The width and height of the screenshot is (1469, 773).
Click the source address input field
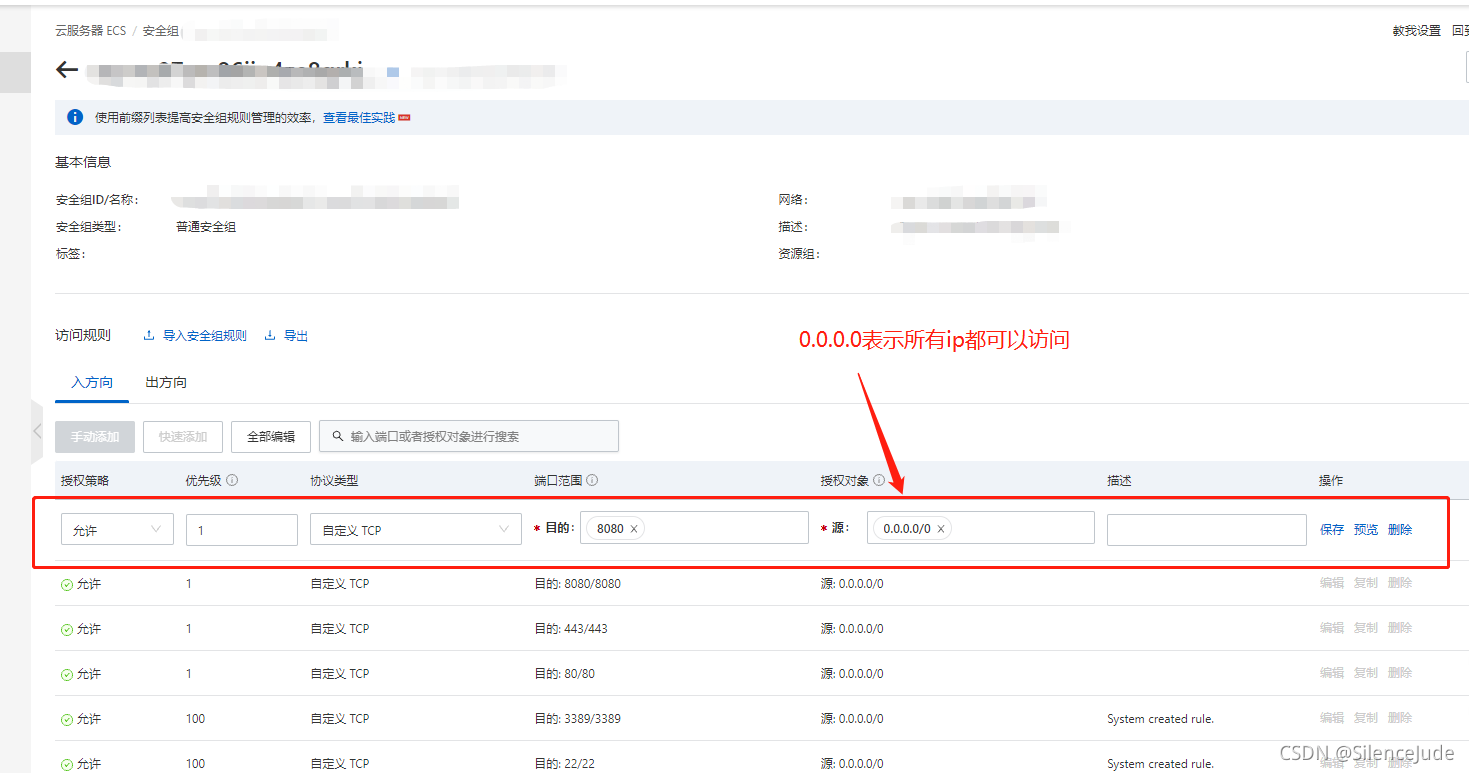click(981, 527)
